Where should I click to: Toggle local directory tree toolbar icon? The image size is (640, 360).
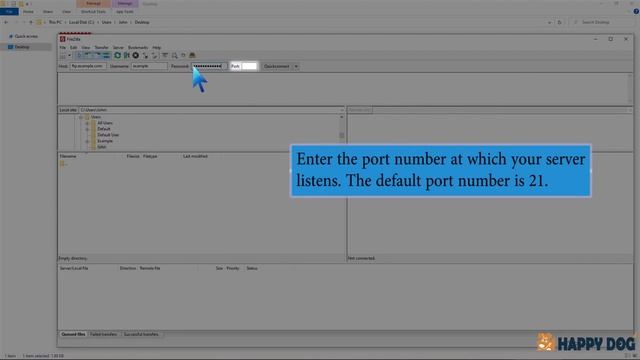click(x=88, y=56)
